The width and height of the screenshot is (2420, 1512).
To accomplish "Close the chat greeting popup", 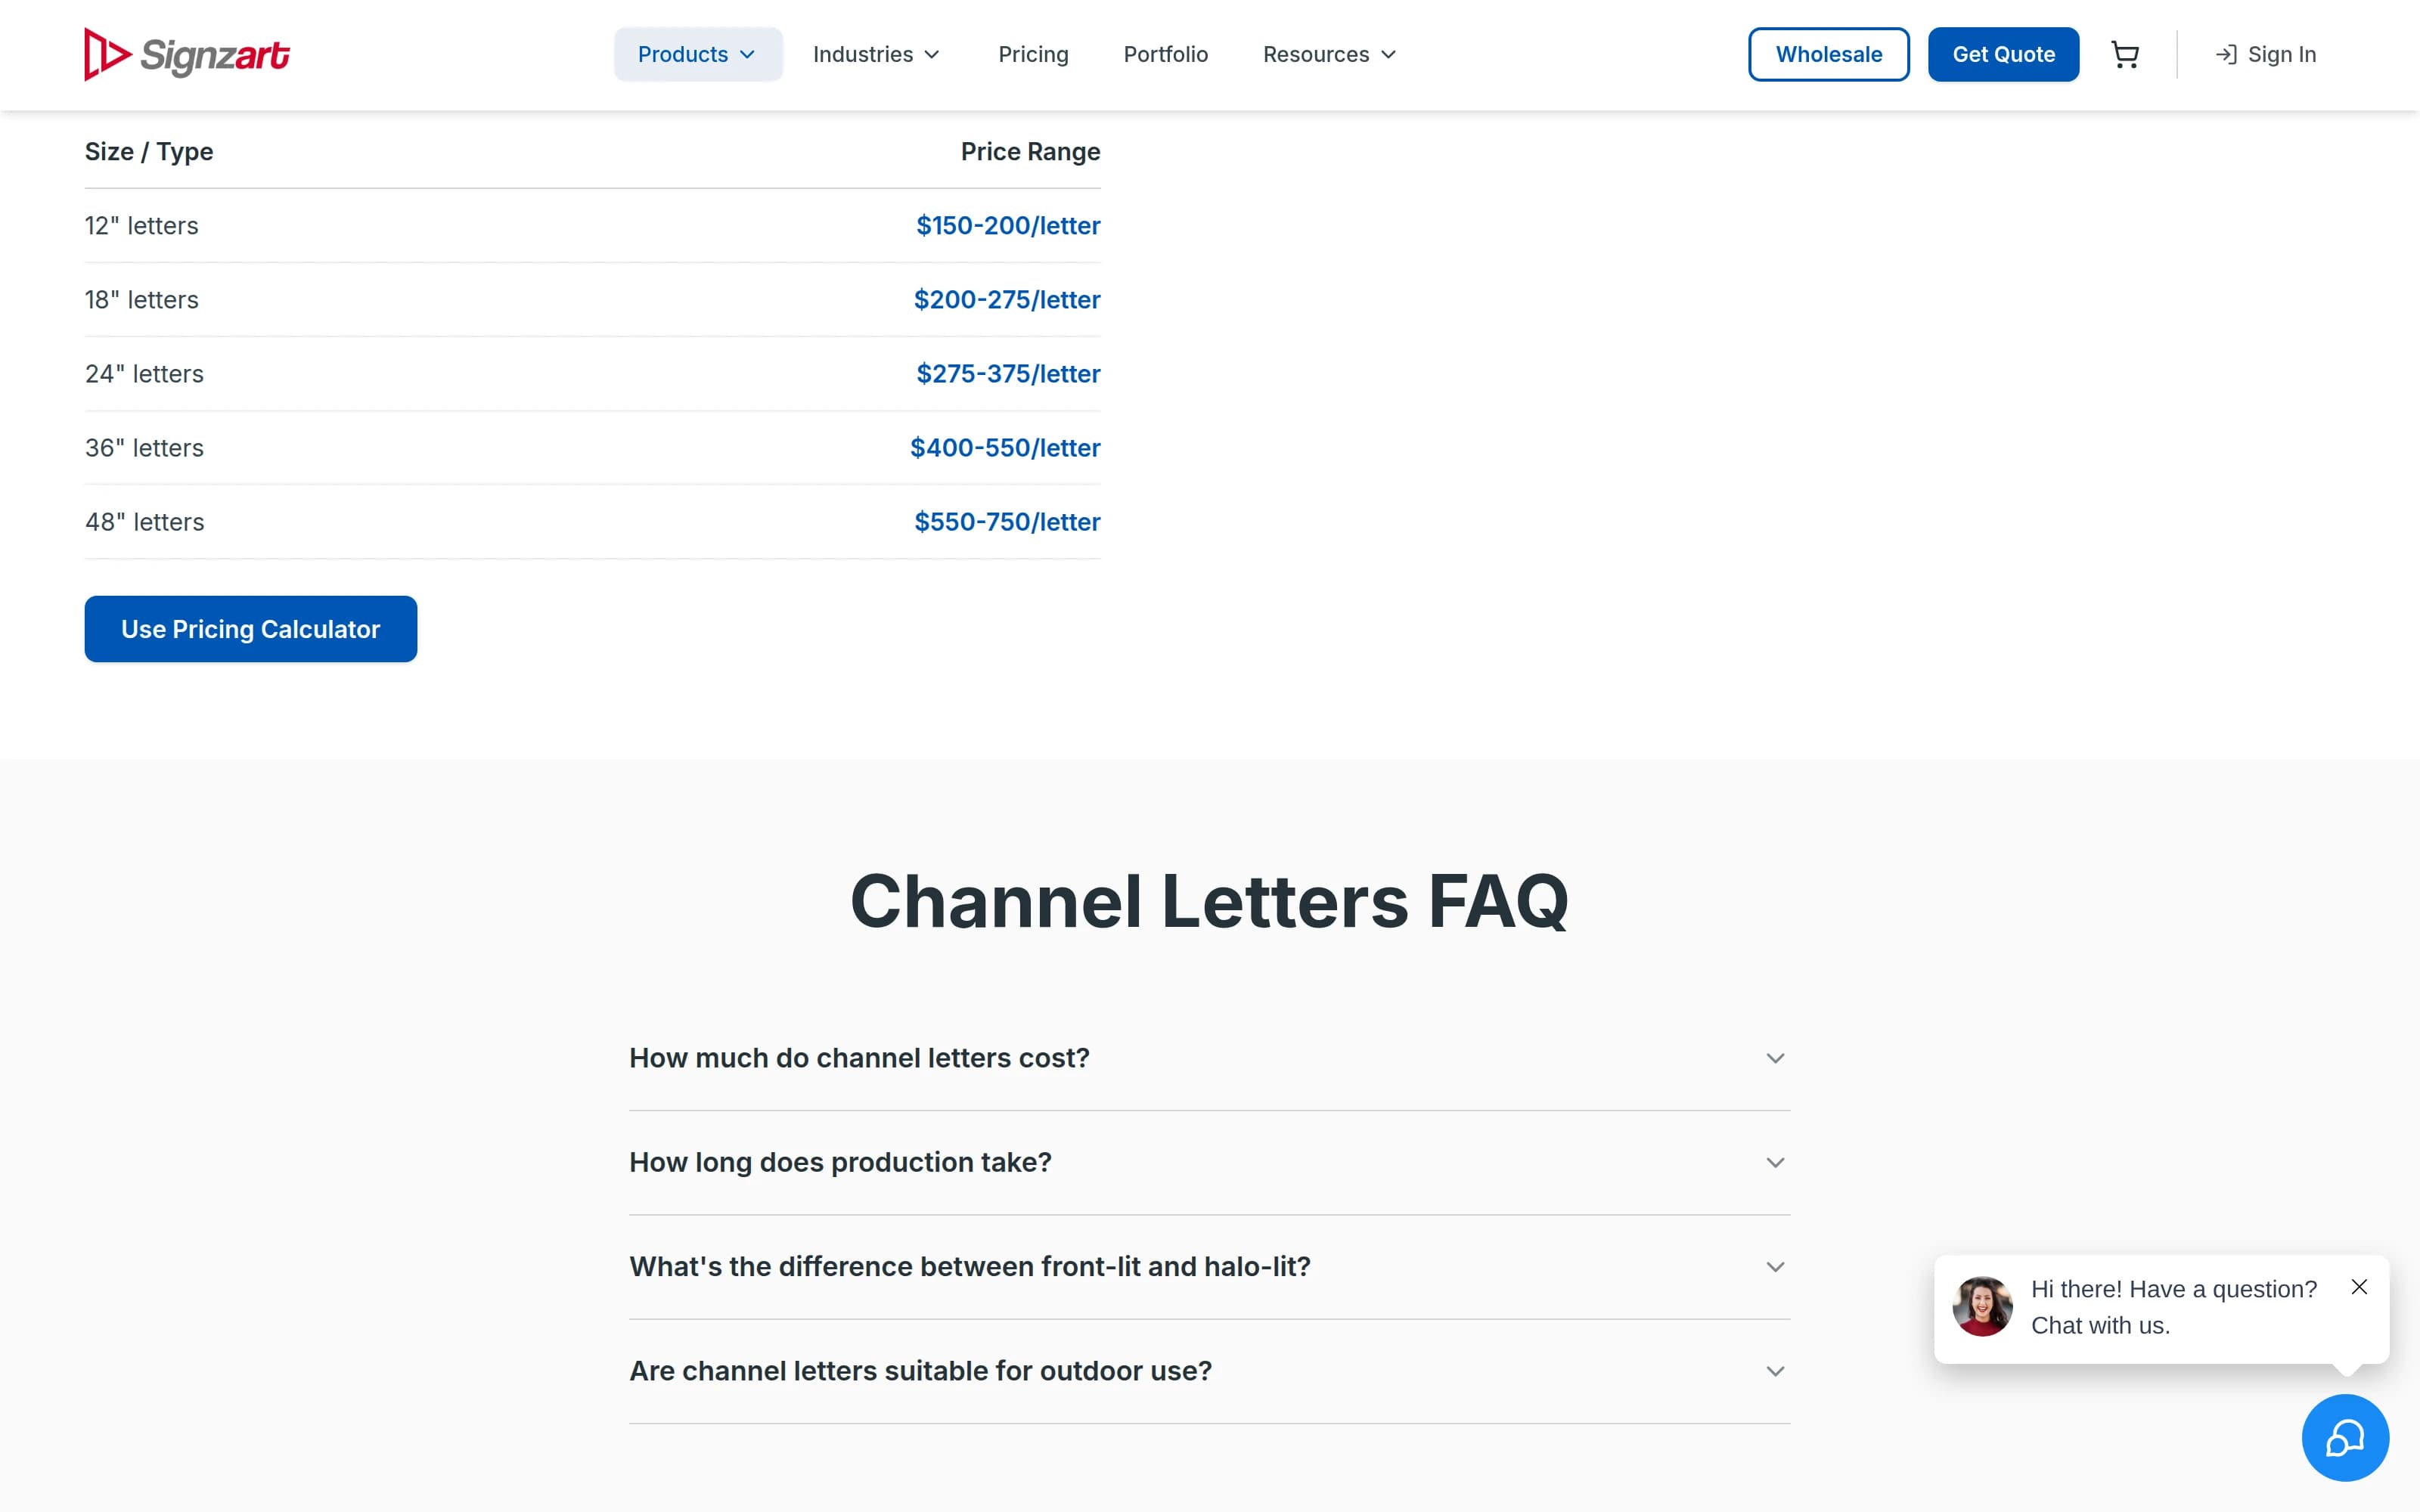I will 2359,1287.
